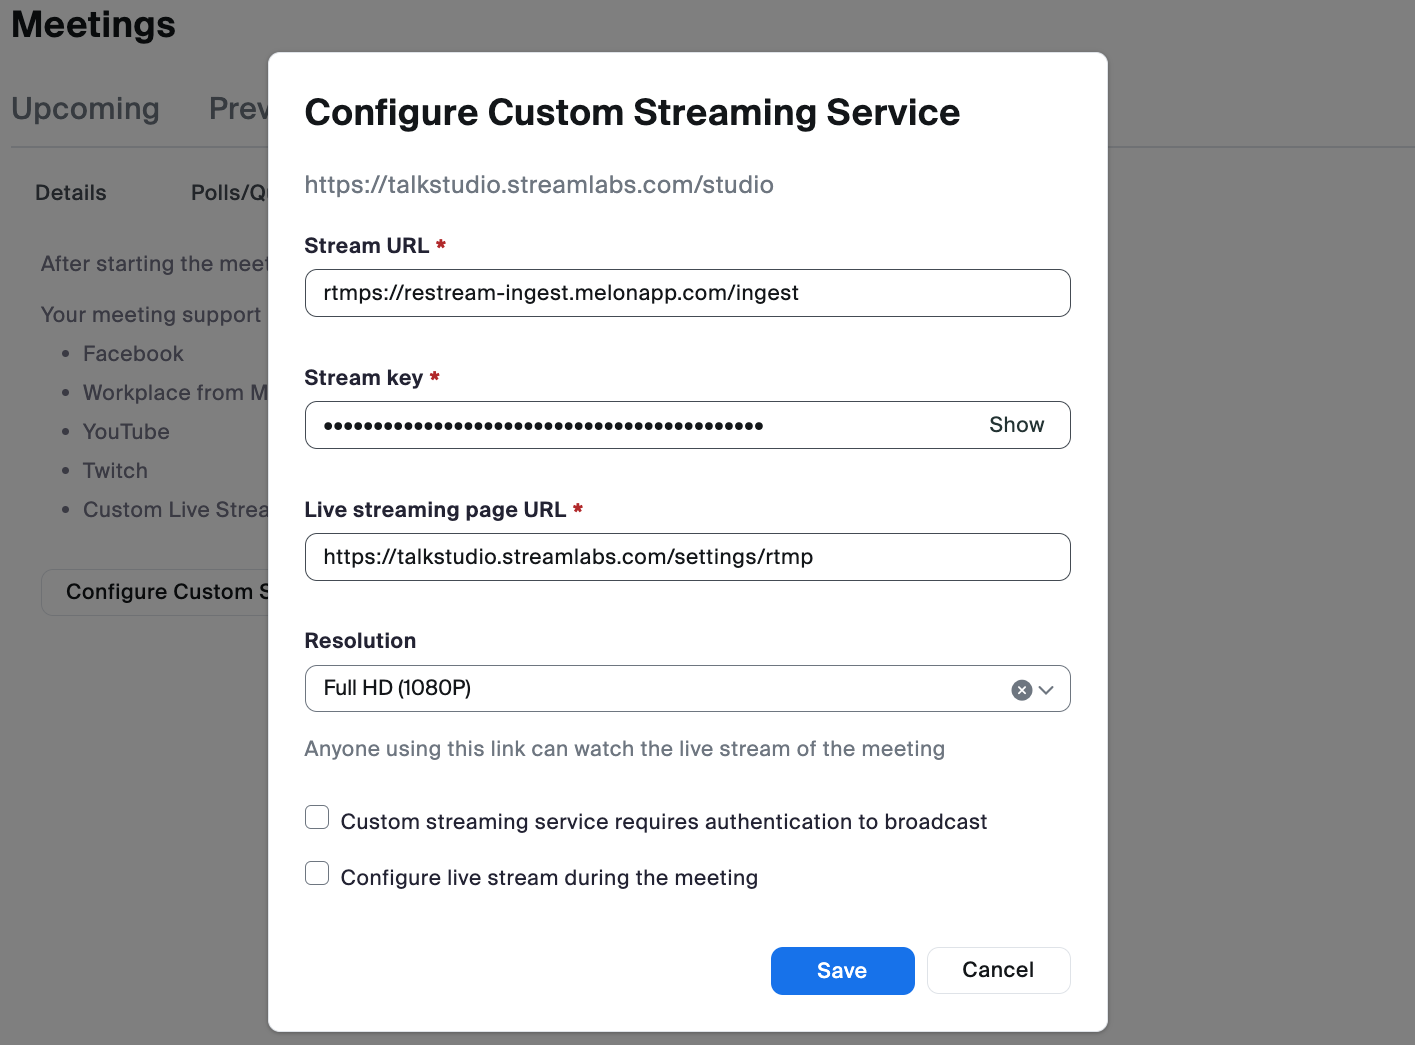
Task: Select the "Full HD (1080P)" combo box
Action: tap(650, 689)
